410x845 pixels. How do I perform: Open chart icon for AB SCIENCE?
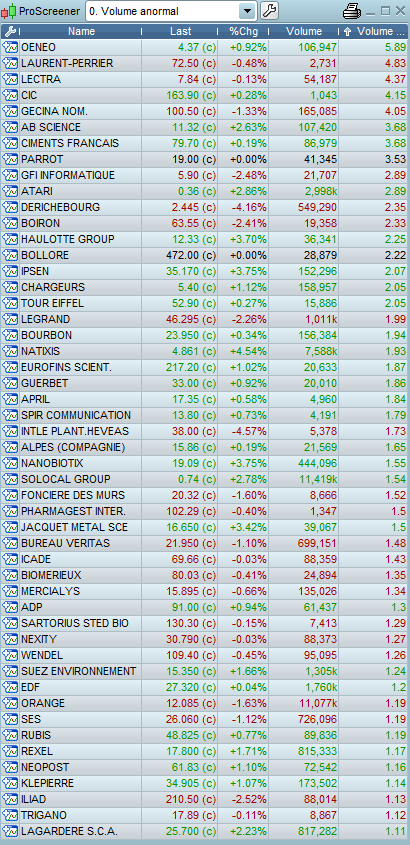(11, 127)
